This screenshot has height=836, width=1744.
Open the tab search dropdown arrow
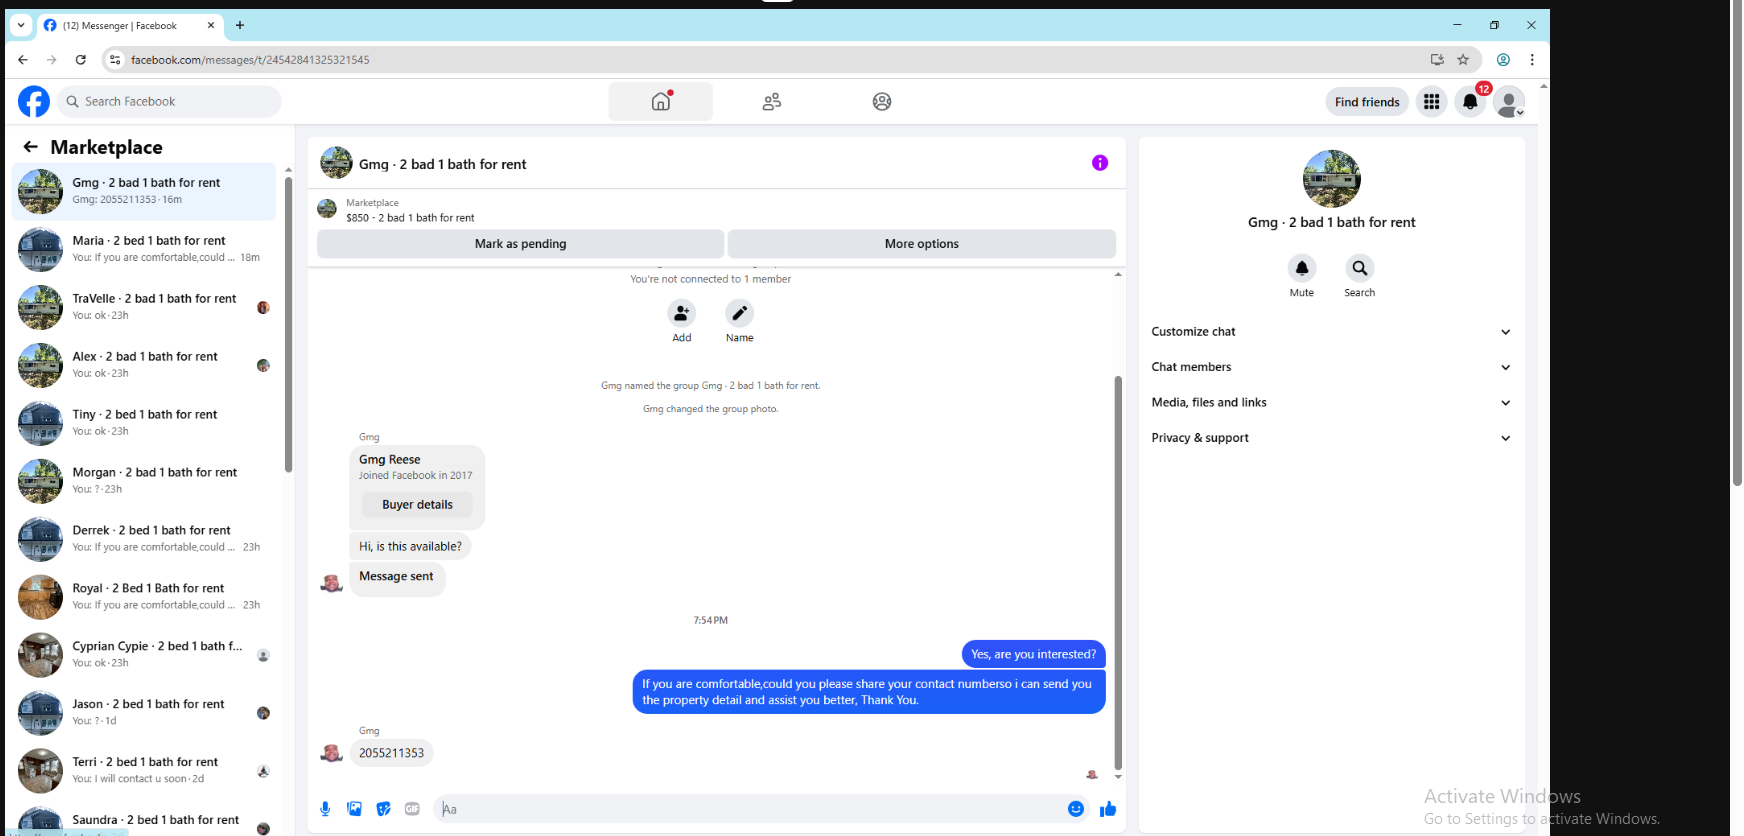coord(21,25)
